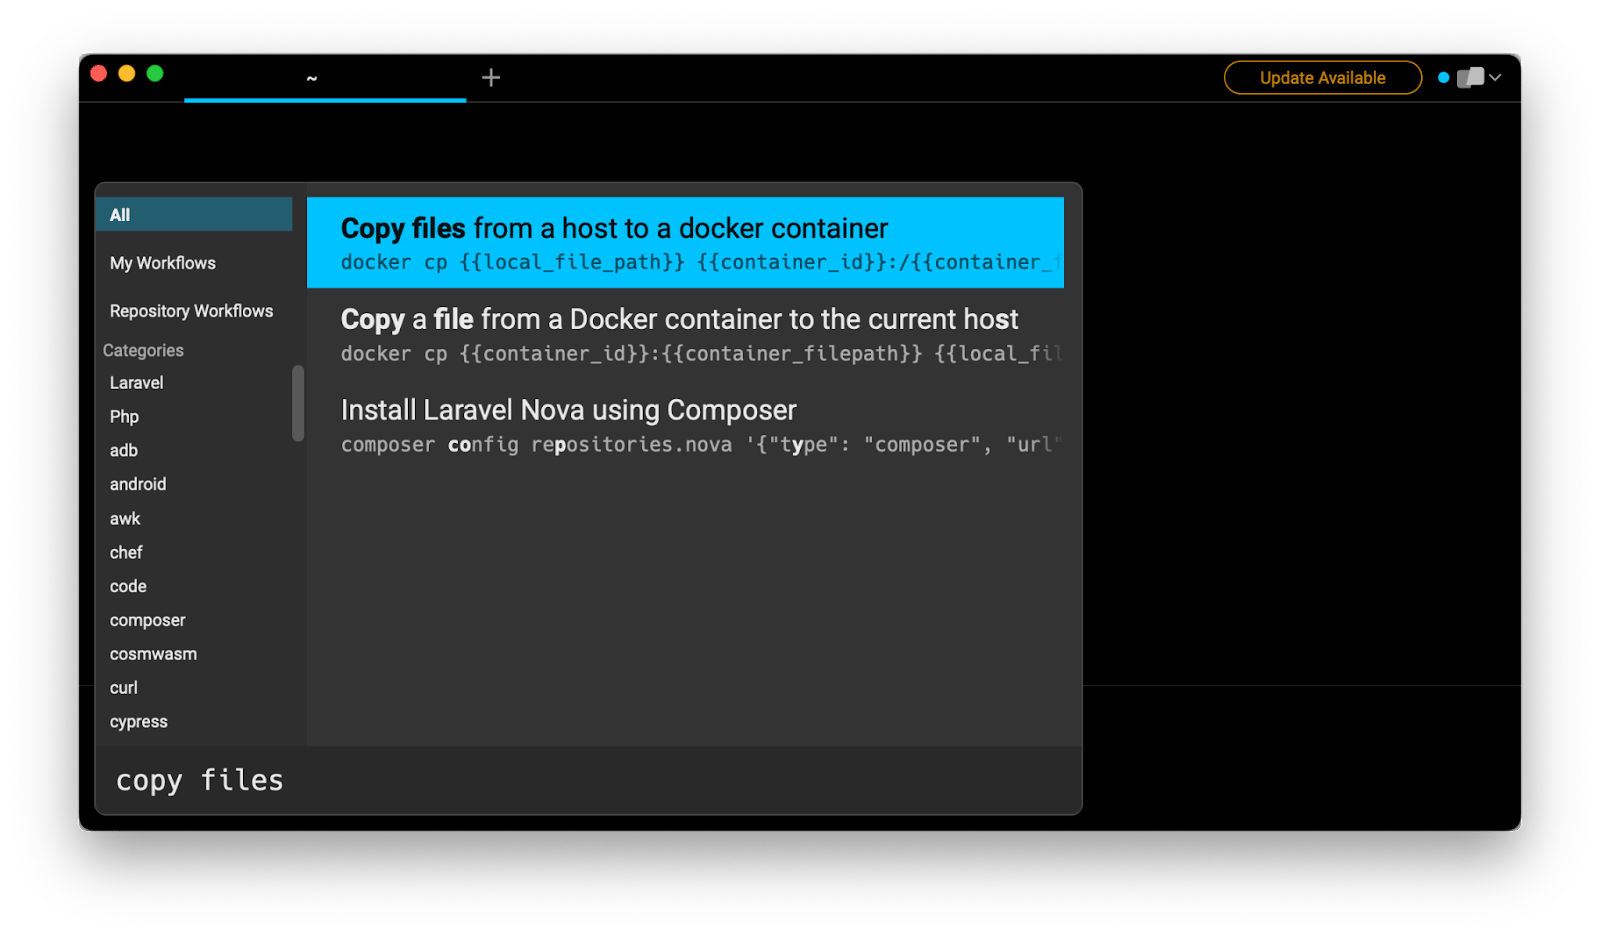Open My Workflows section
The image size is (1600, 935).
click(163, 263)
